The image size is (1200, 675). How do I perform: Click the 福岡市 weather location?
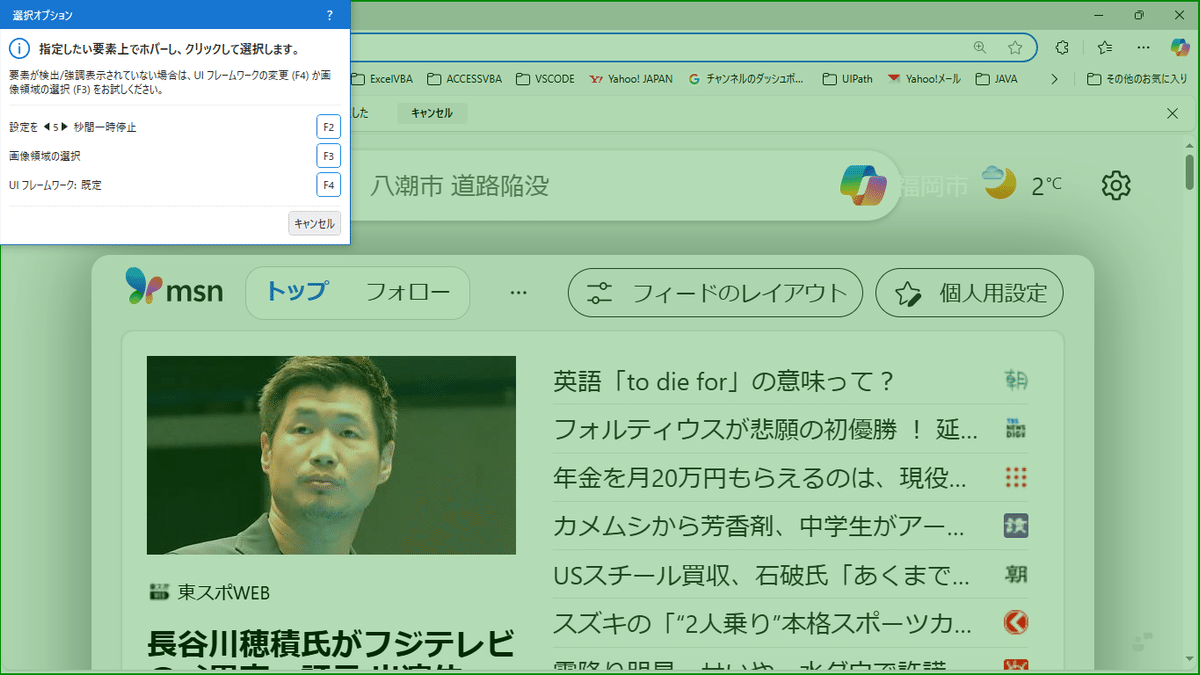point(932,185)
